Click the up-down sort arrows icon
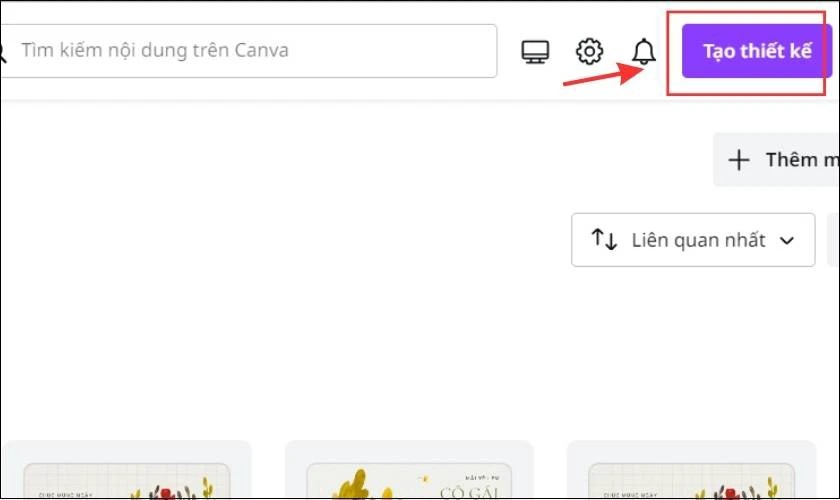This screenshot has height=500, width=840. [x=604, y=240]
